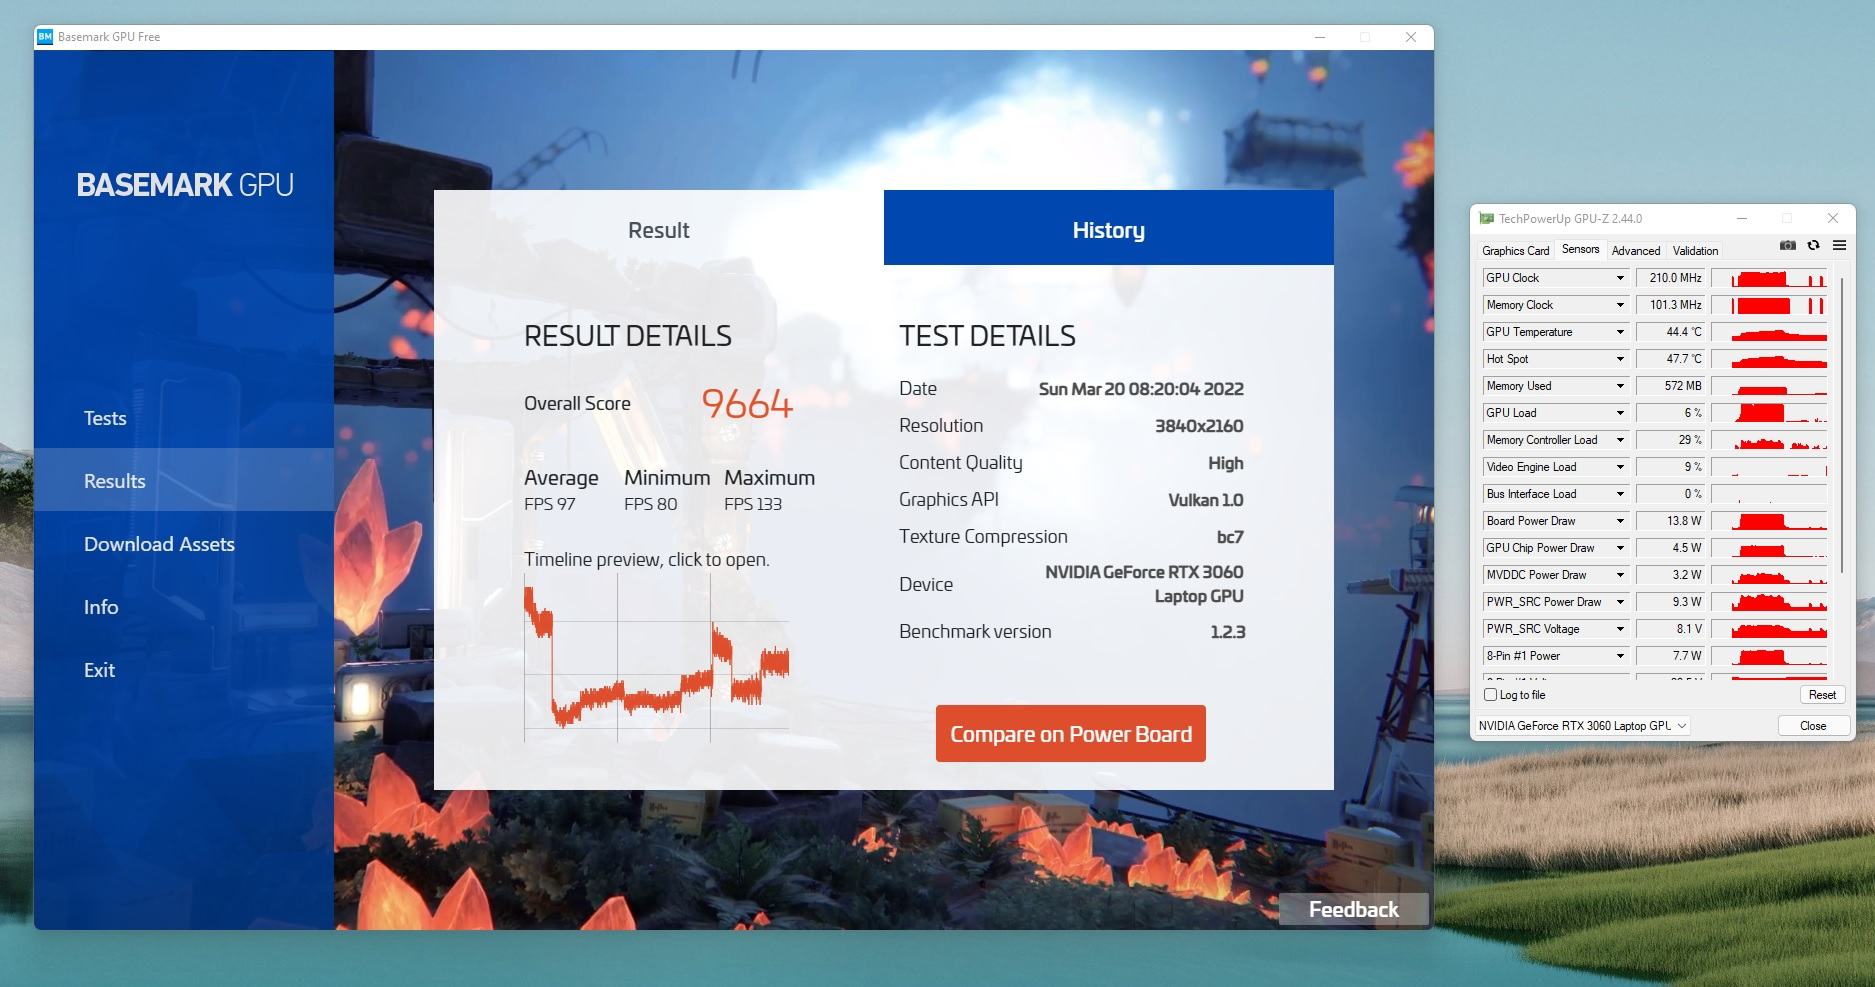Image resolution: width=1875 pixels, height=987 pixels.
Task: Open the FPS timeline preview chart
Action: pos(656,659)
